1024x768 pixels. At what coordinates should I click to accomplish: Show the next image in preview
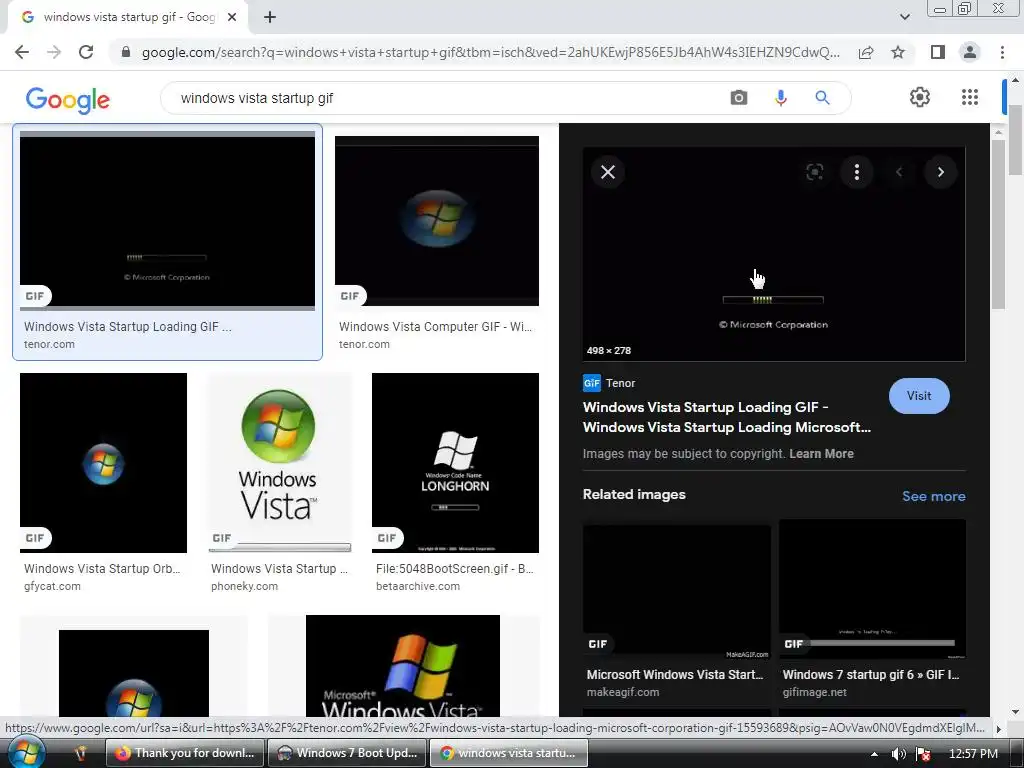(940, 172)
